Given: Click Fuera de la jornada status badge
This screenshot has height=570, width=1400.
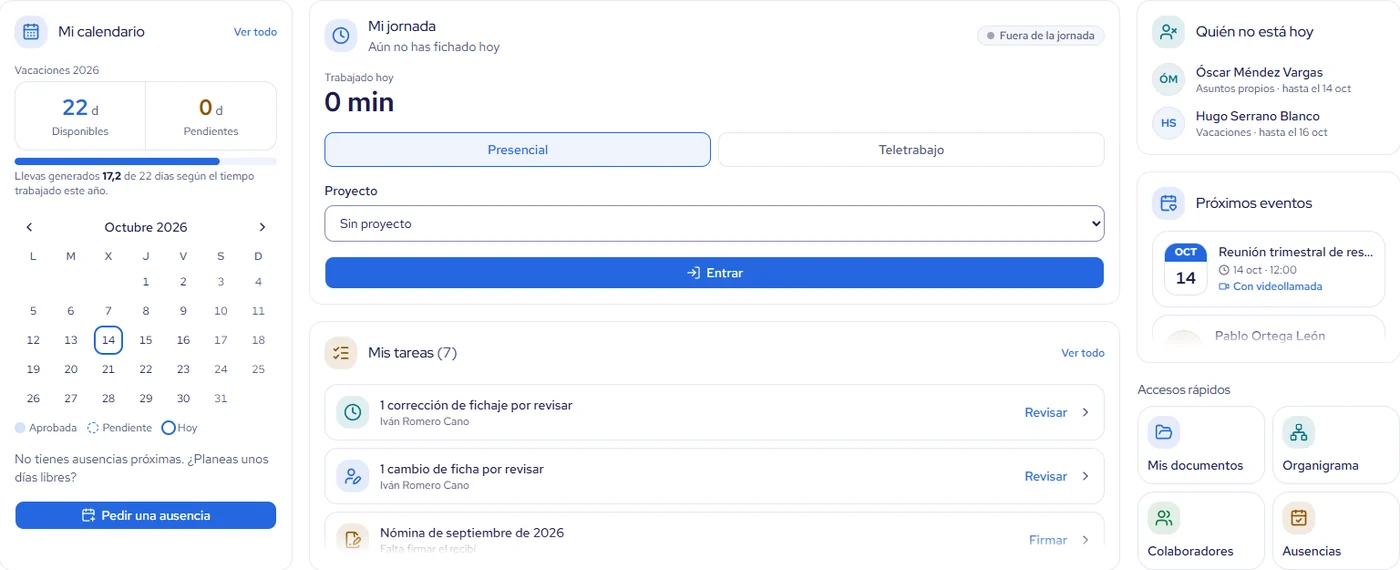Looking at the screenshot, I should [x=1040, y=36].
